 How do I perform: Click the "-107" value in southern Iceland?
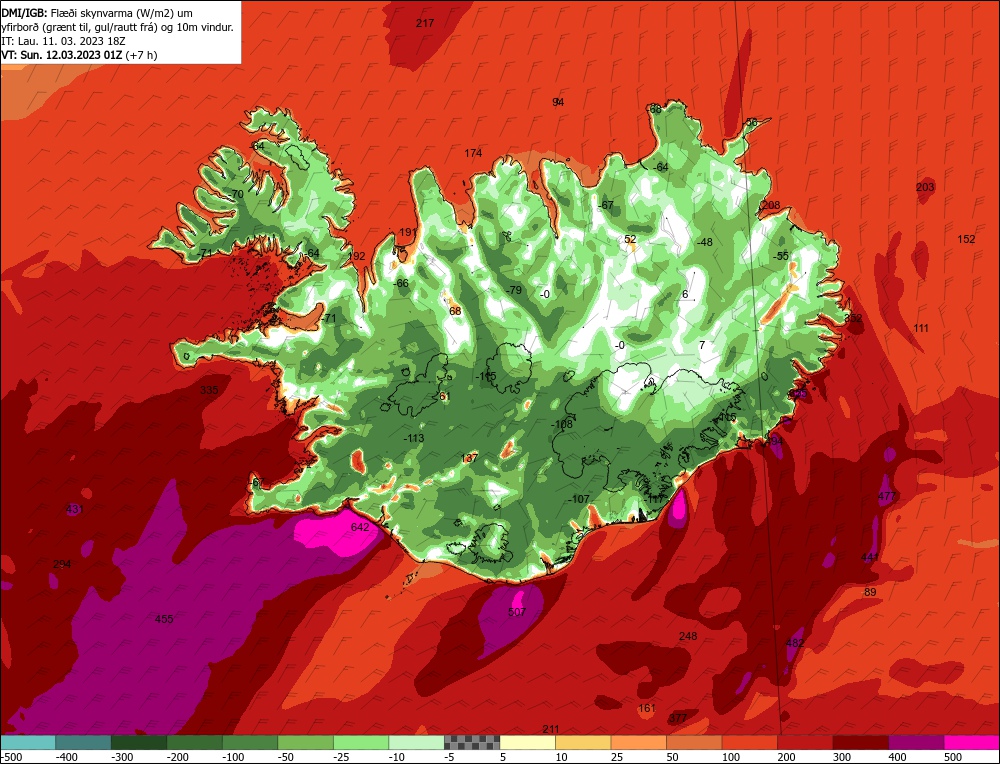578,499
